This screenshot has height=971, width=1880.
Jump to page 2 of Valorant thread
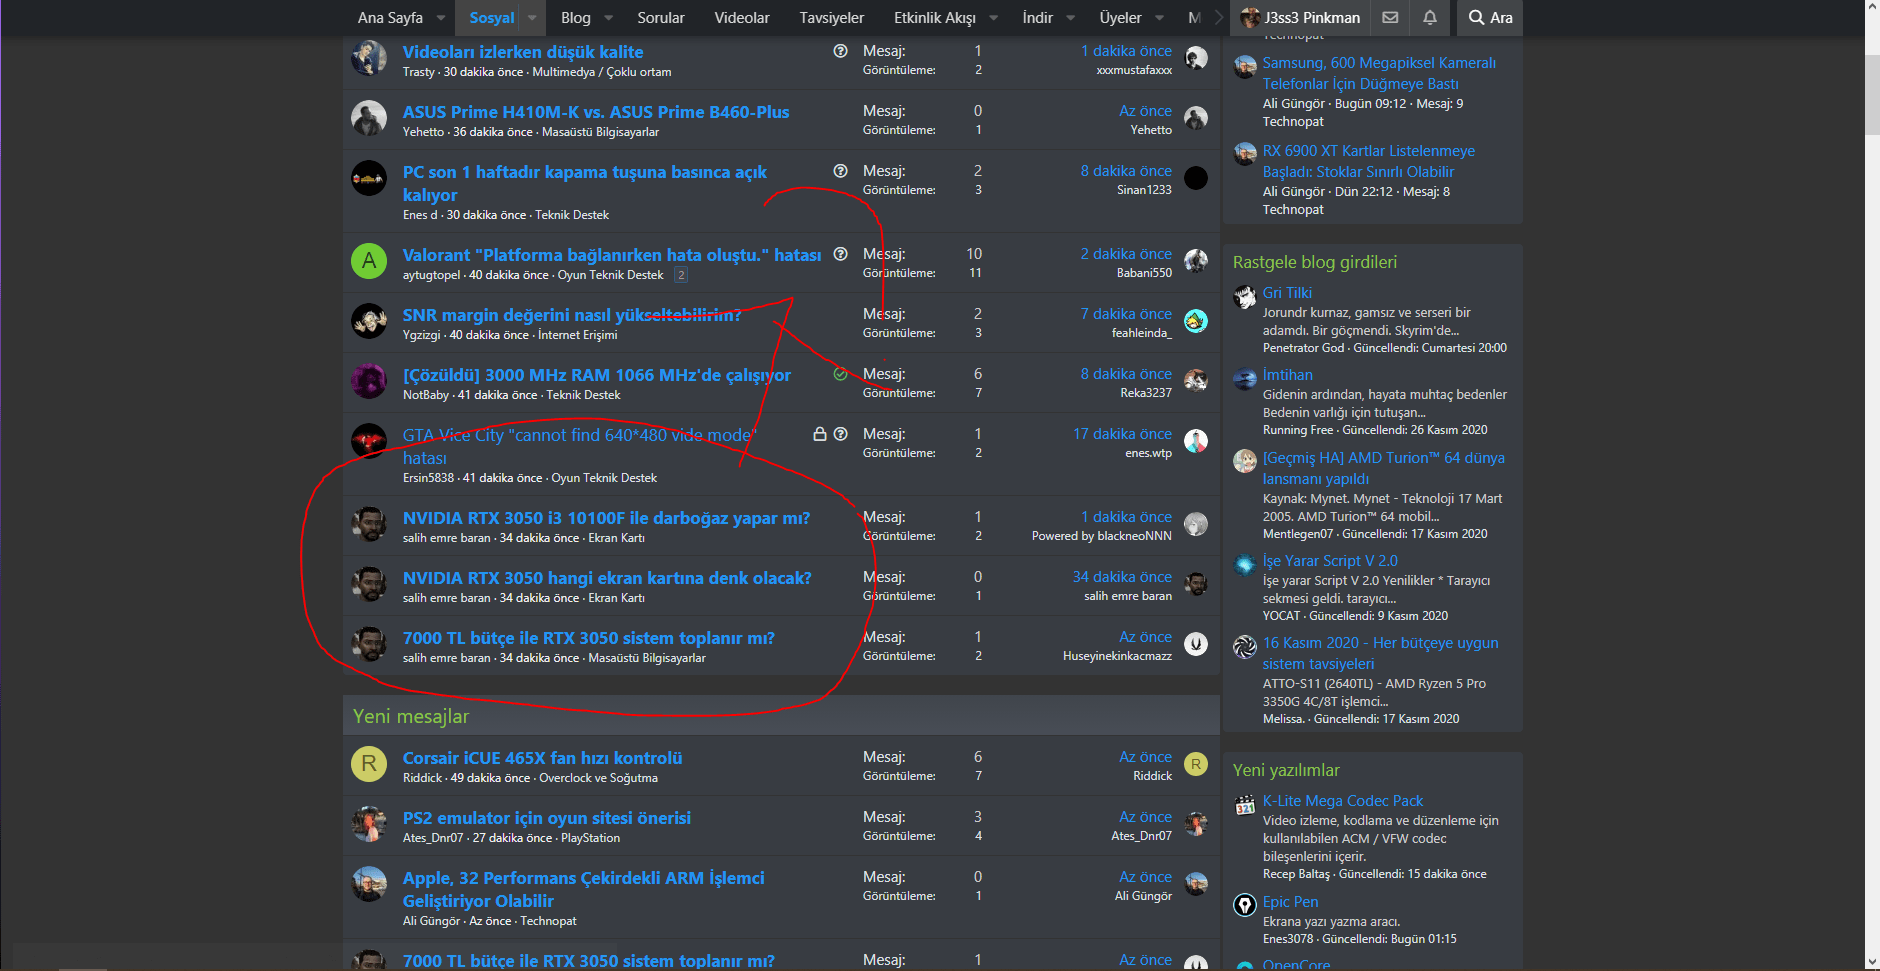681,275
